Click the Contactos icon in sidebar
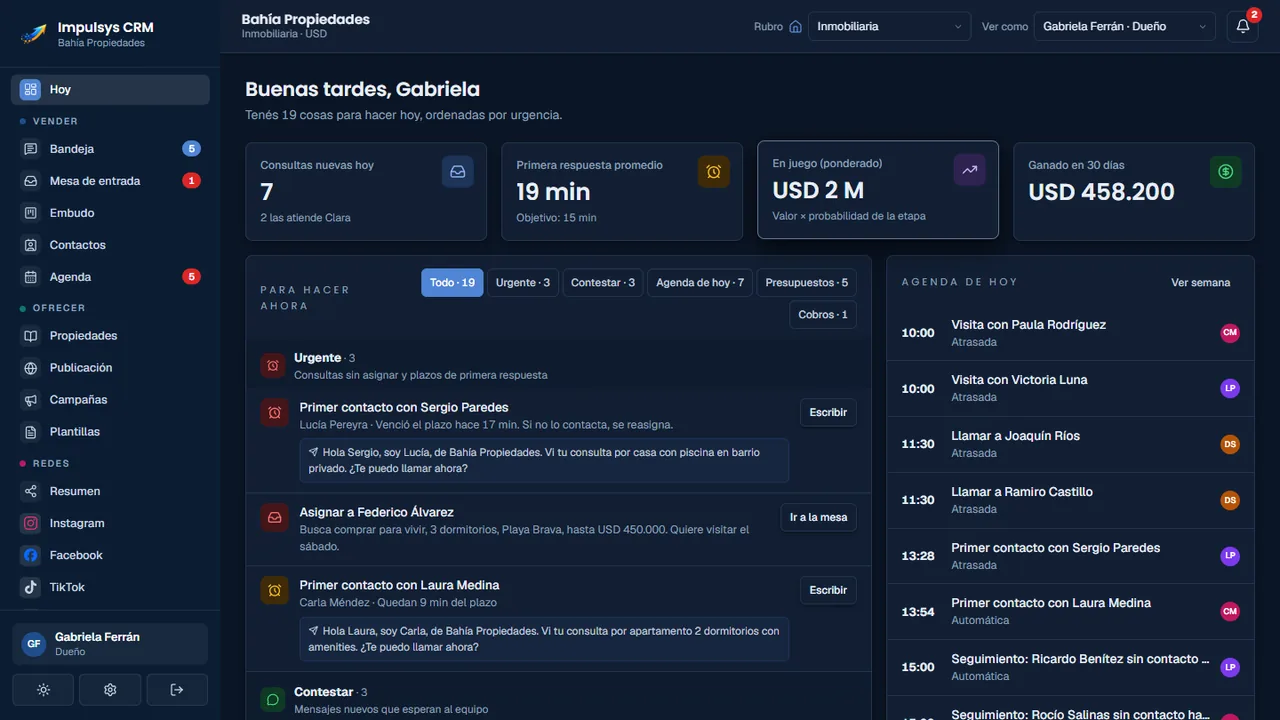 click(x=31, y=245)
